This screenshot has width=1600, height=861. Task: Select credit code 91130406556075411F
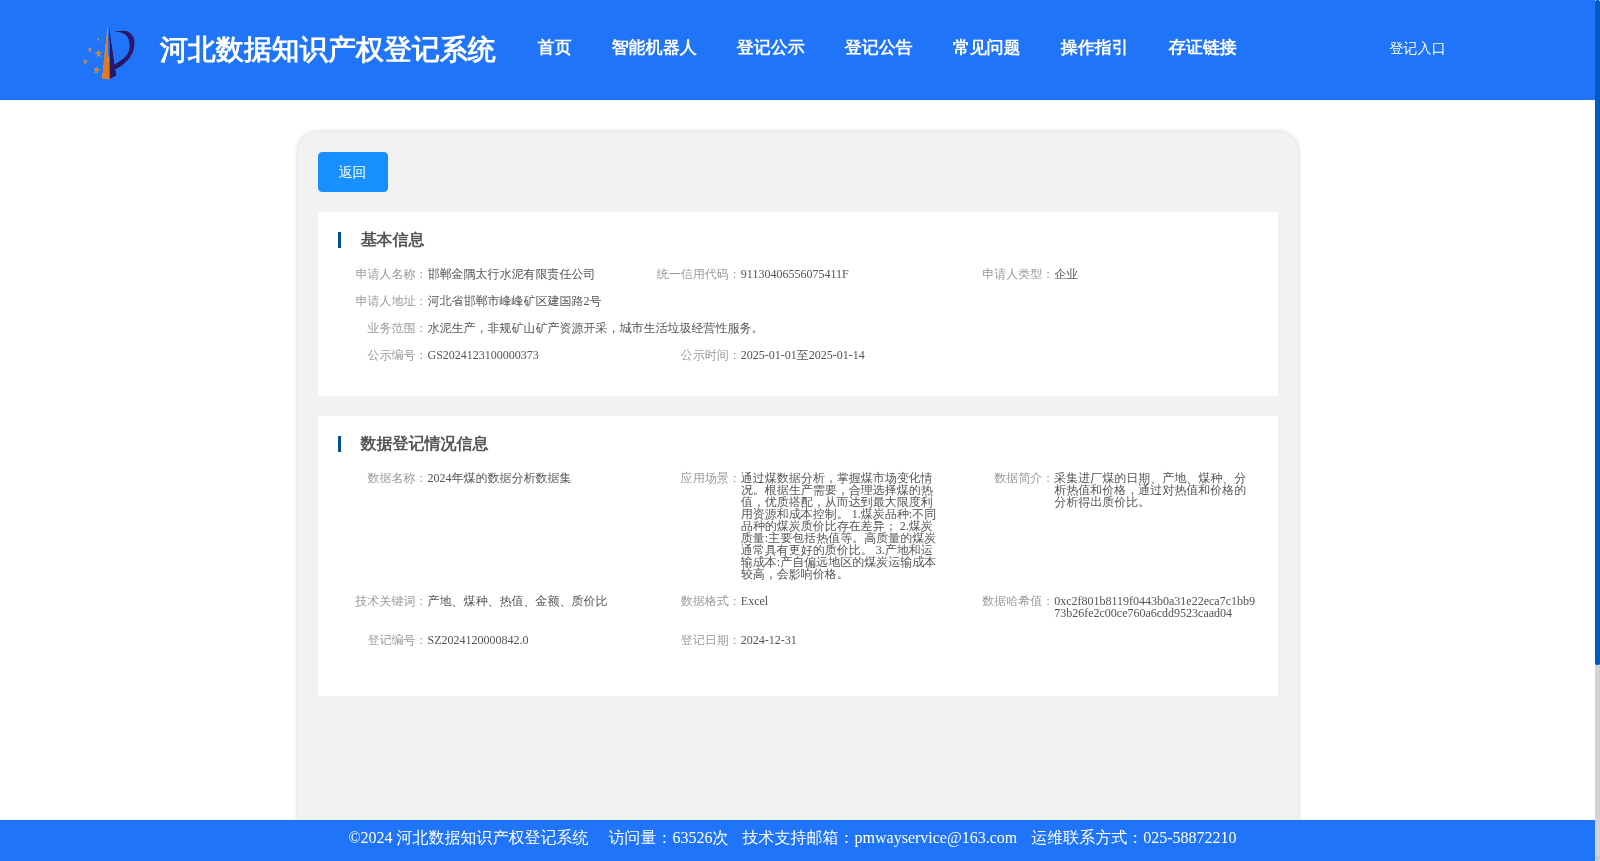[x=794, y=274]
